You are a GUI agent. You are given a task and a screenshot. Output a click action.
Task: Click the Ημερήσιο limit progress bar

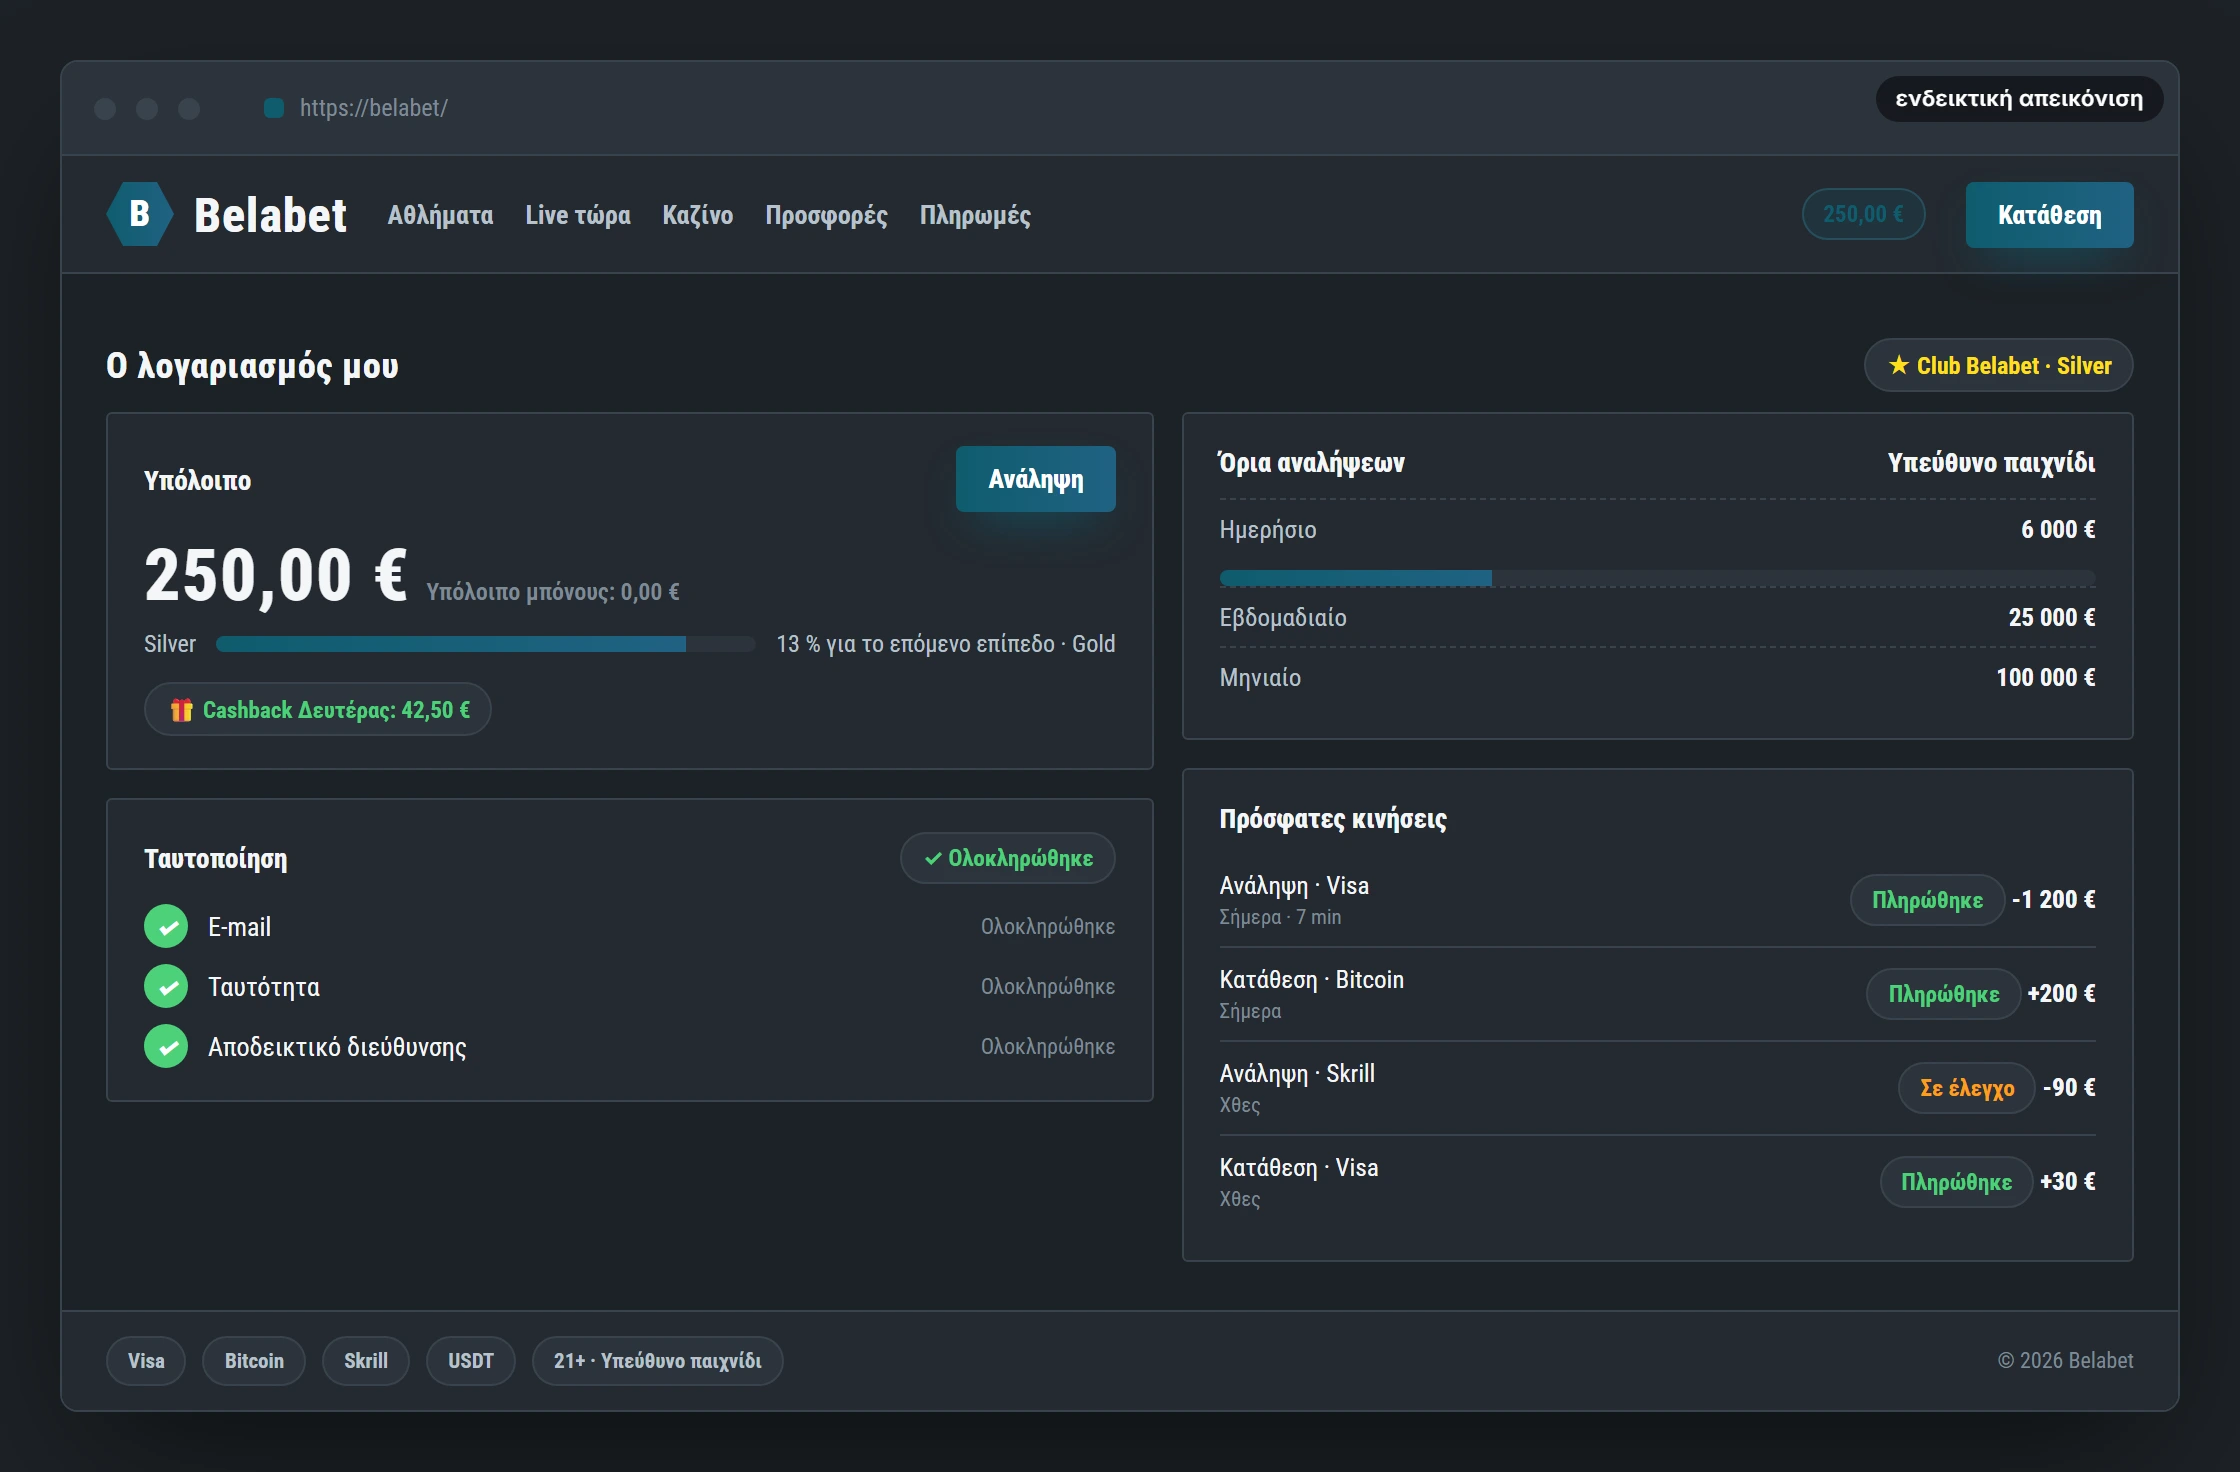(1657, 578)
